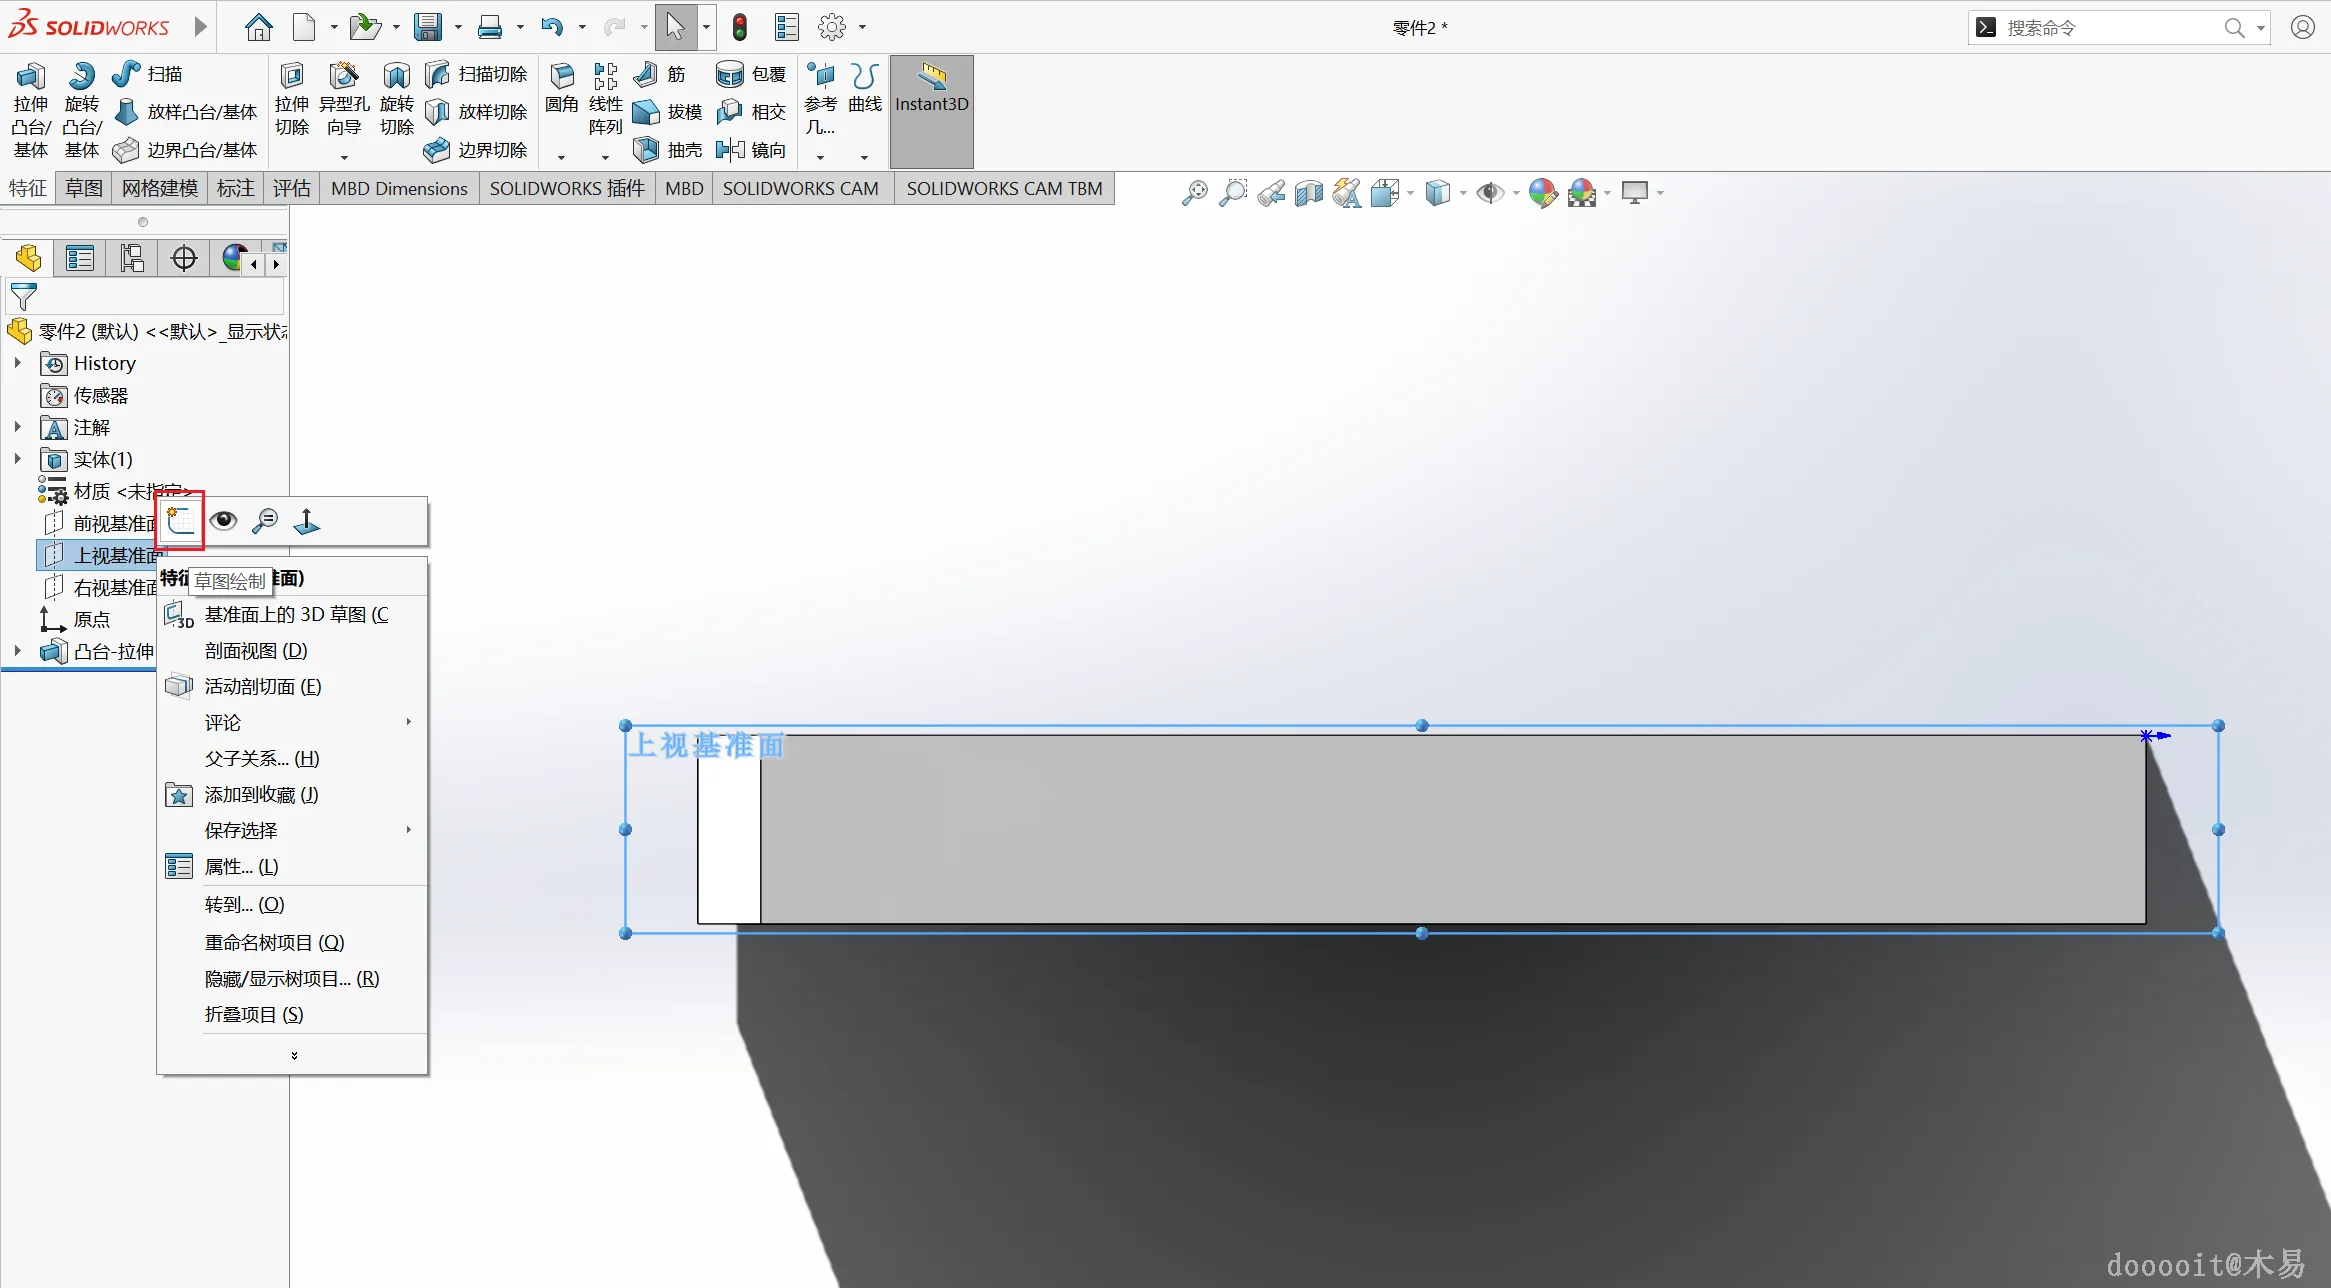This screenshot has height=1288, width=2331.
Task: Choose 剖面视图 (D) from context menu
Action: pos(256,651)
